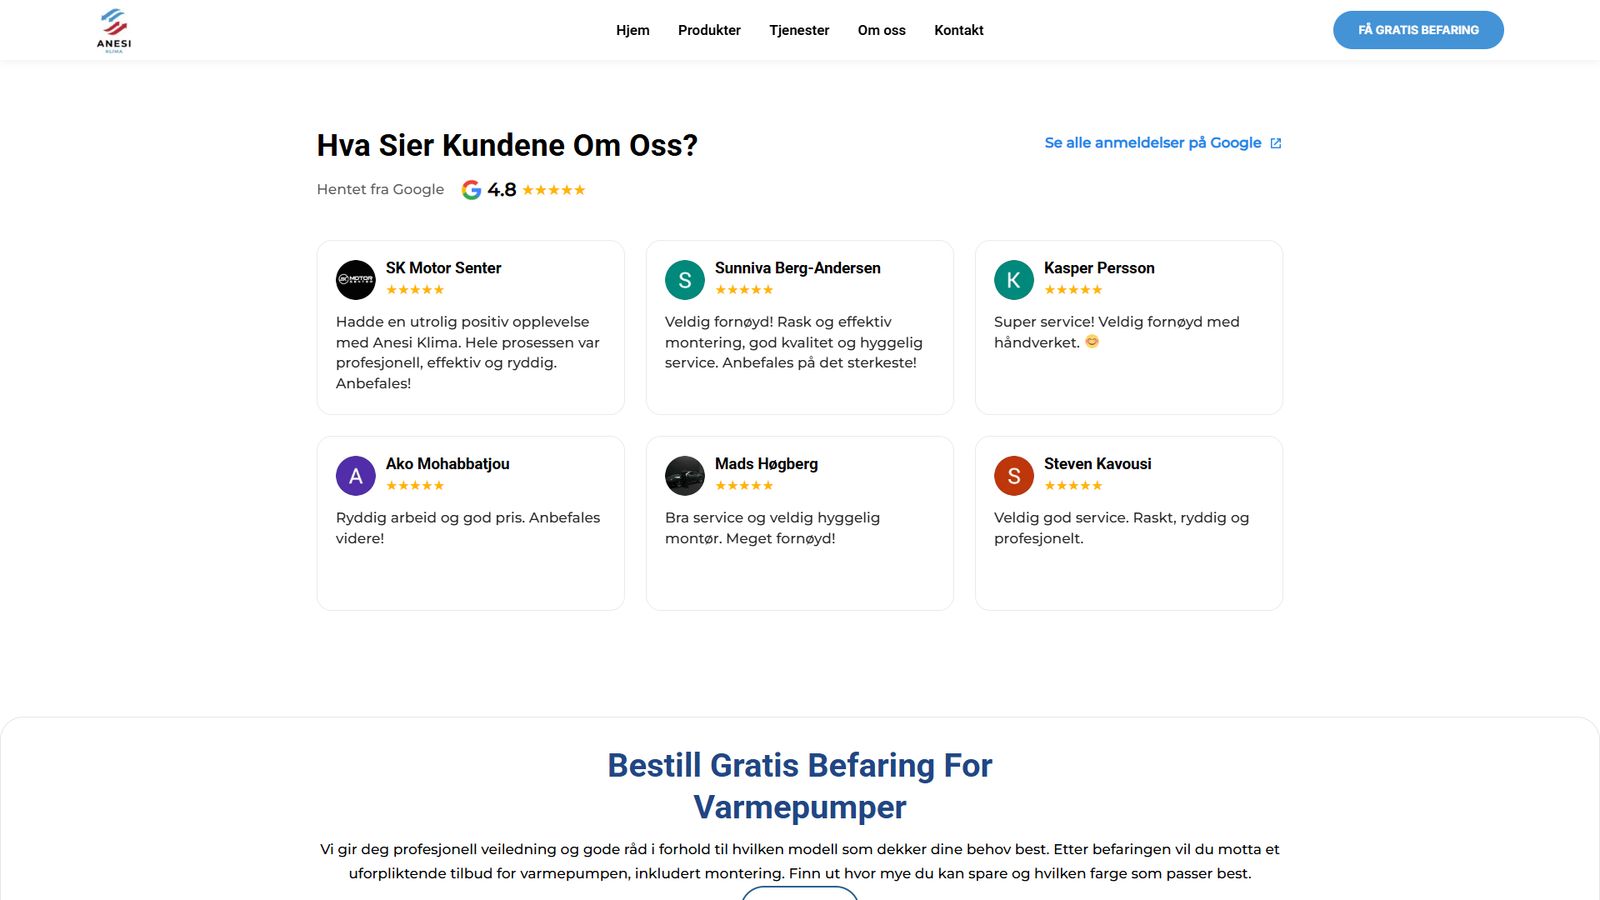Click the Anesi Klima logo

(x=114, y=30)
